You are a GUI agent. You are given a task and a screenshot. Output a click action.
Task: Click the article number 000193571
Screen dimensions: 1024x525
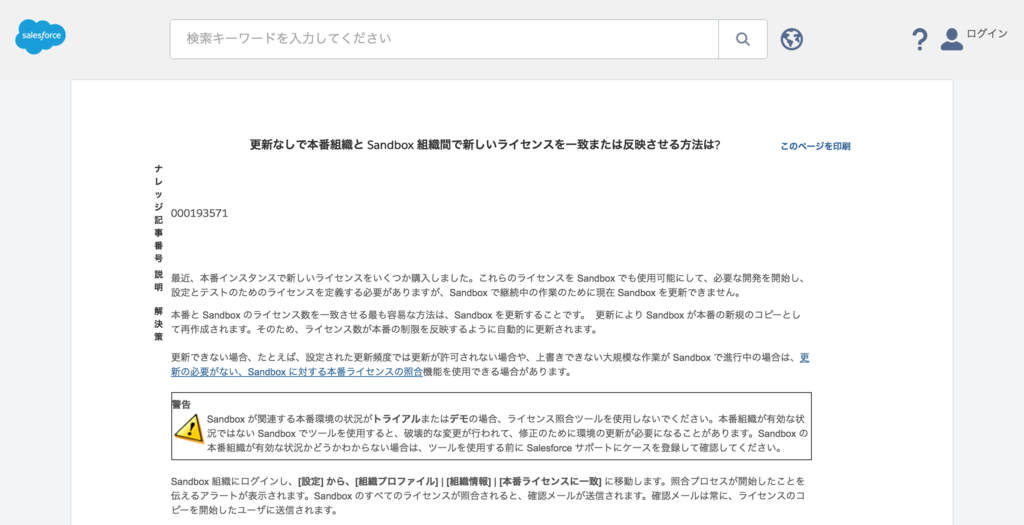click(x=199, y=213)
